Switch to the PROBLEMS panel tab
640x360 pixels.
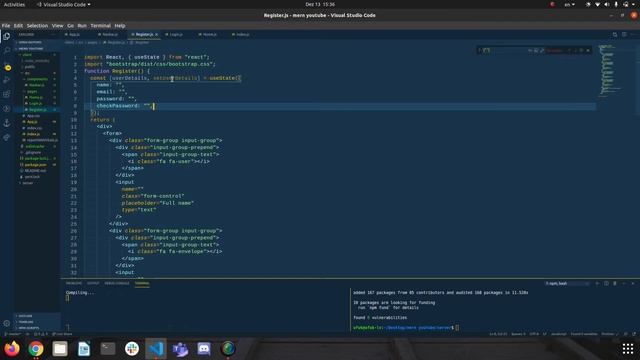pyautogui.click(x=74, y=283)
